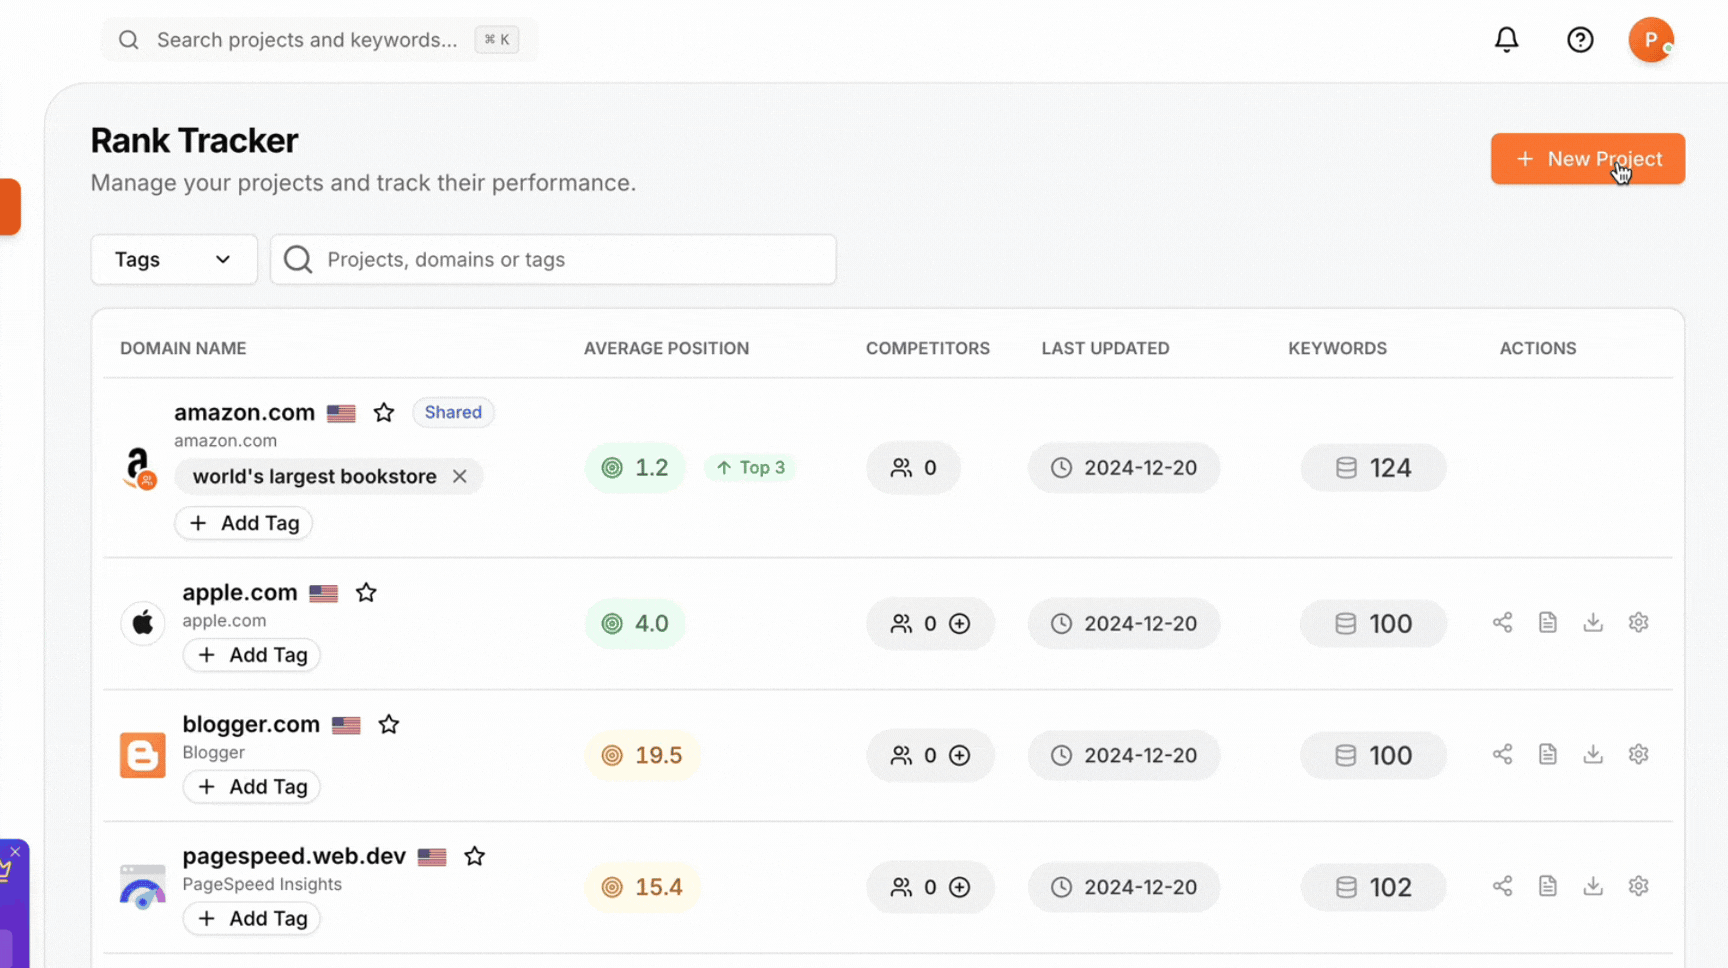The height and width of the screenshot is (968, 1728).
Task: Expand the Tags dropdown filter
Action: pos(174,260)
